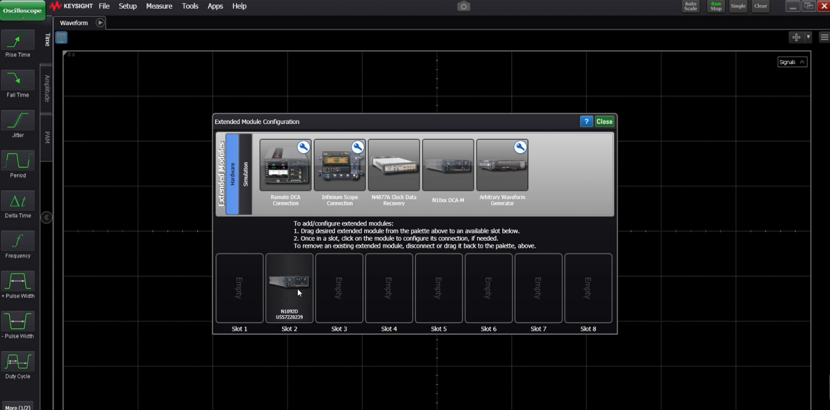830x410 pixels.
Task: Switch to the Amplitude measurements tab
Action: pos(46,88)
